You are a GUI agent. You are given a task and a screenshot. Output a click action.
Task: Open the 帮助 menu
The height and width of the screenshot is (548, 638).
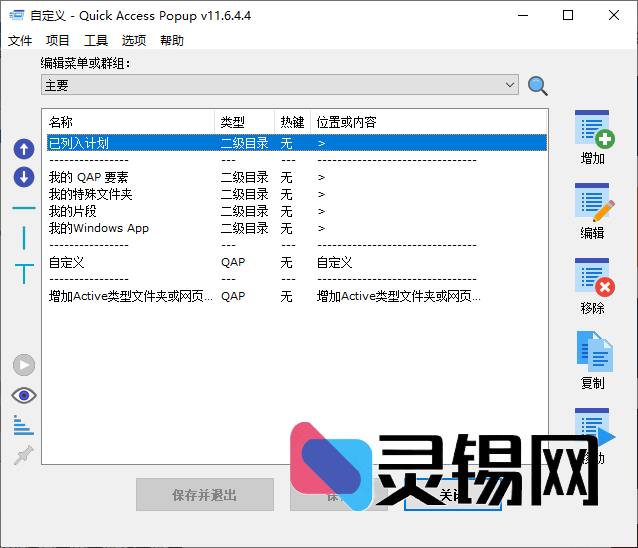click(x=172, y=41)
